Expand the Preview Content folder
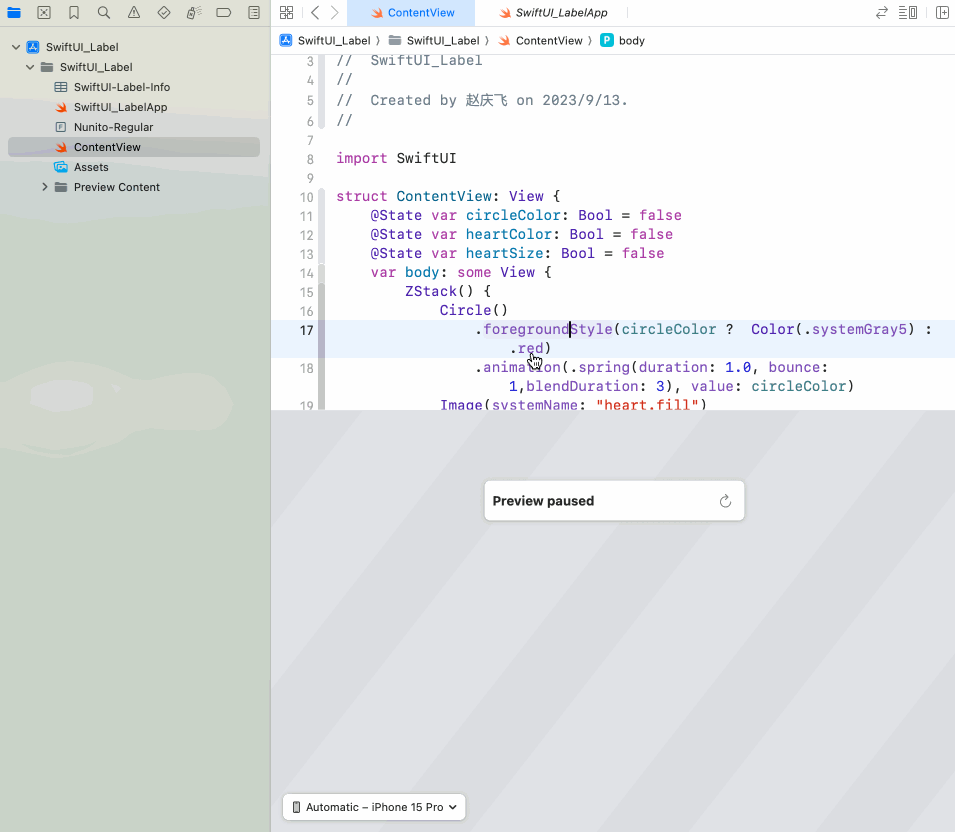The width and height of the screenshot is (955, 832). (x=45, y=187)
